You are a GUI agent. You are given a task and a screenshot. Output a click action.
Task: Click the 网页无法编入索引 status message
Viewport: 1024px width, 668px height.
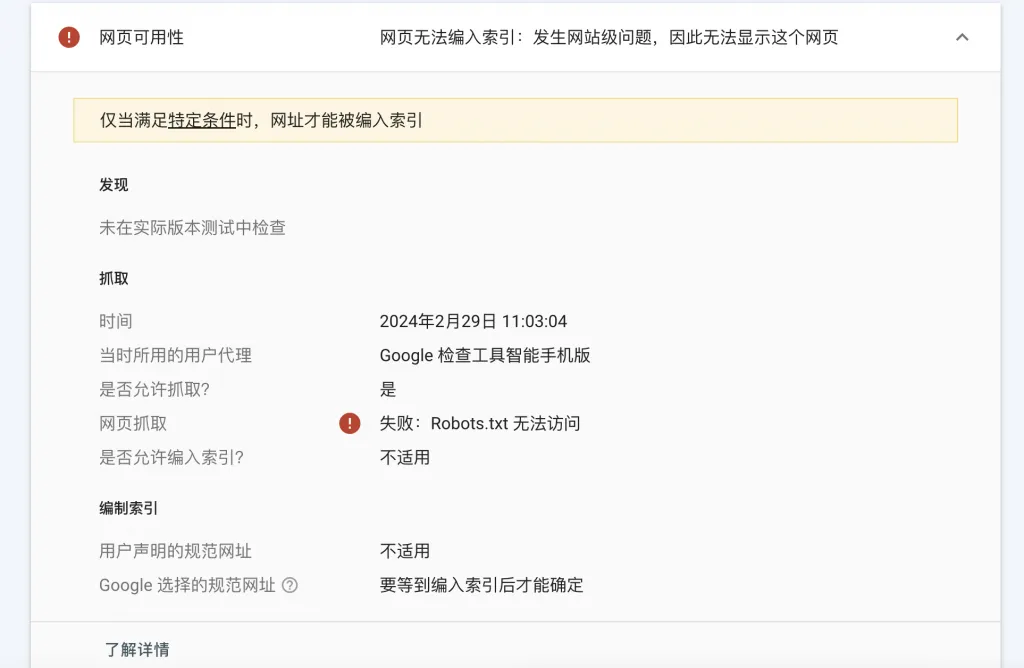tap(608, 38)
